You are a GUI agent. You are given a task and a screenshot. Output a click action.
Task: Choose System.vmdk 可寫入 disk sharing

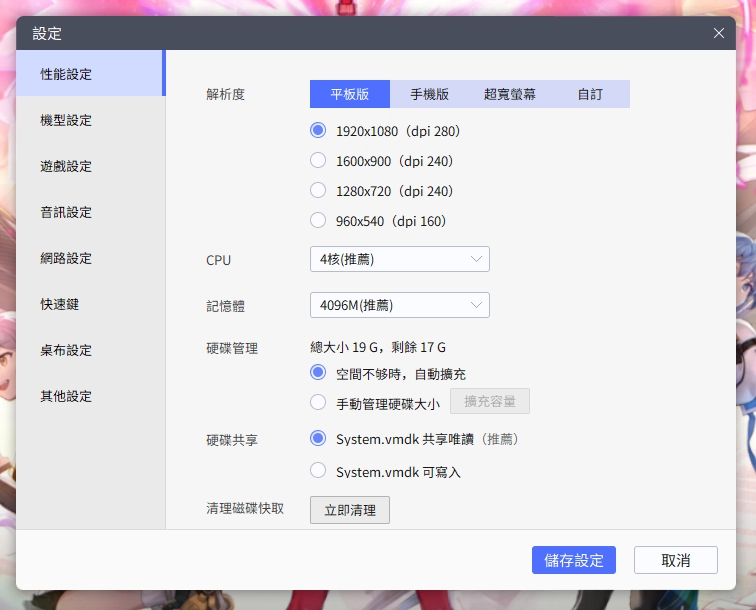tap(319, 471)
